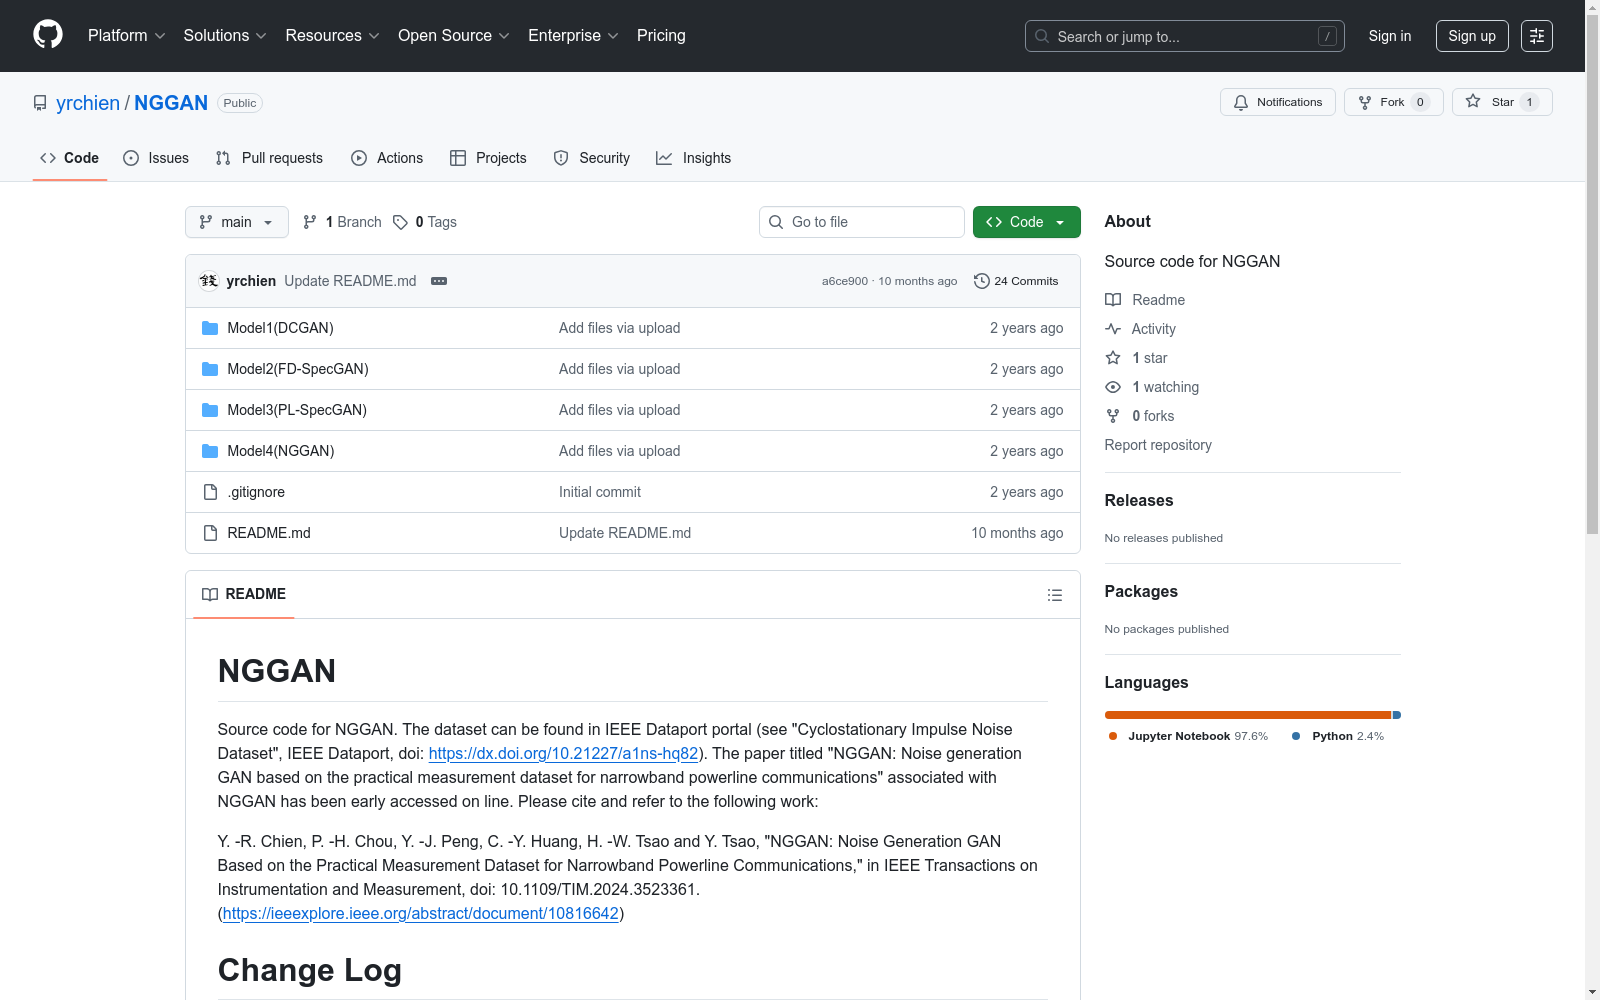This screenshot has height=1000, width=1600.
Task: Focus the Go to file input
Action: point(862,222)
